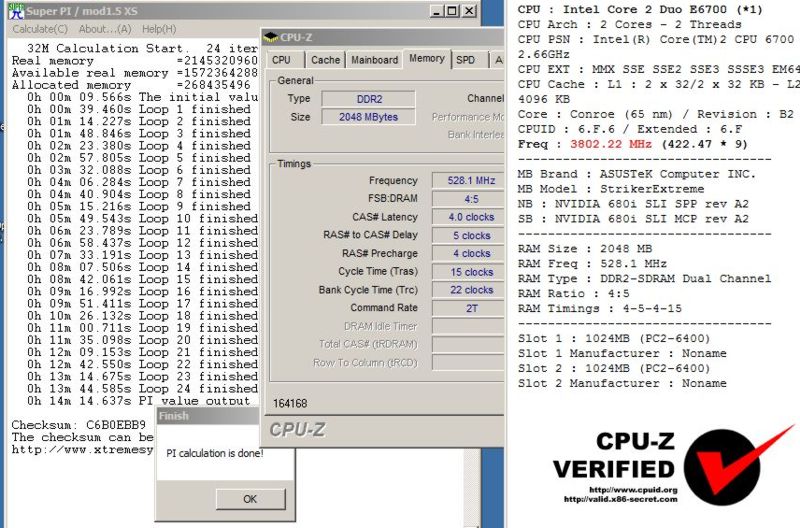Image resolution: width=800 pixels, height=528 pixels.
Task: Open the Calculate(C) menu
Action: coord(40,29)
